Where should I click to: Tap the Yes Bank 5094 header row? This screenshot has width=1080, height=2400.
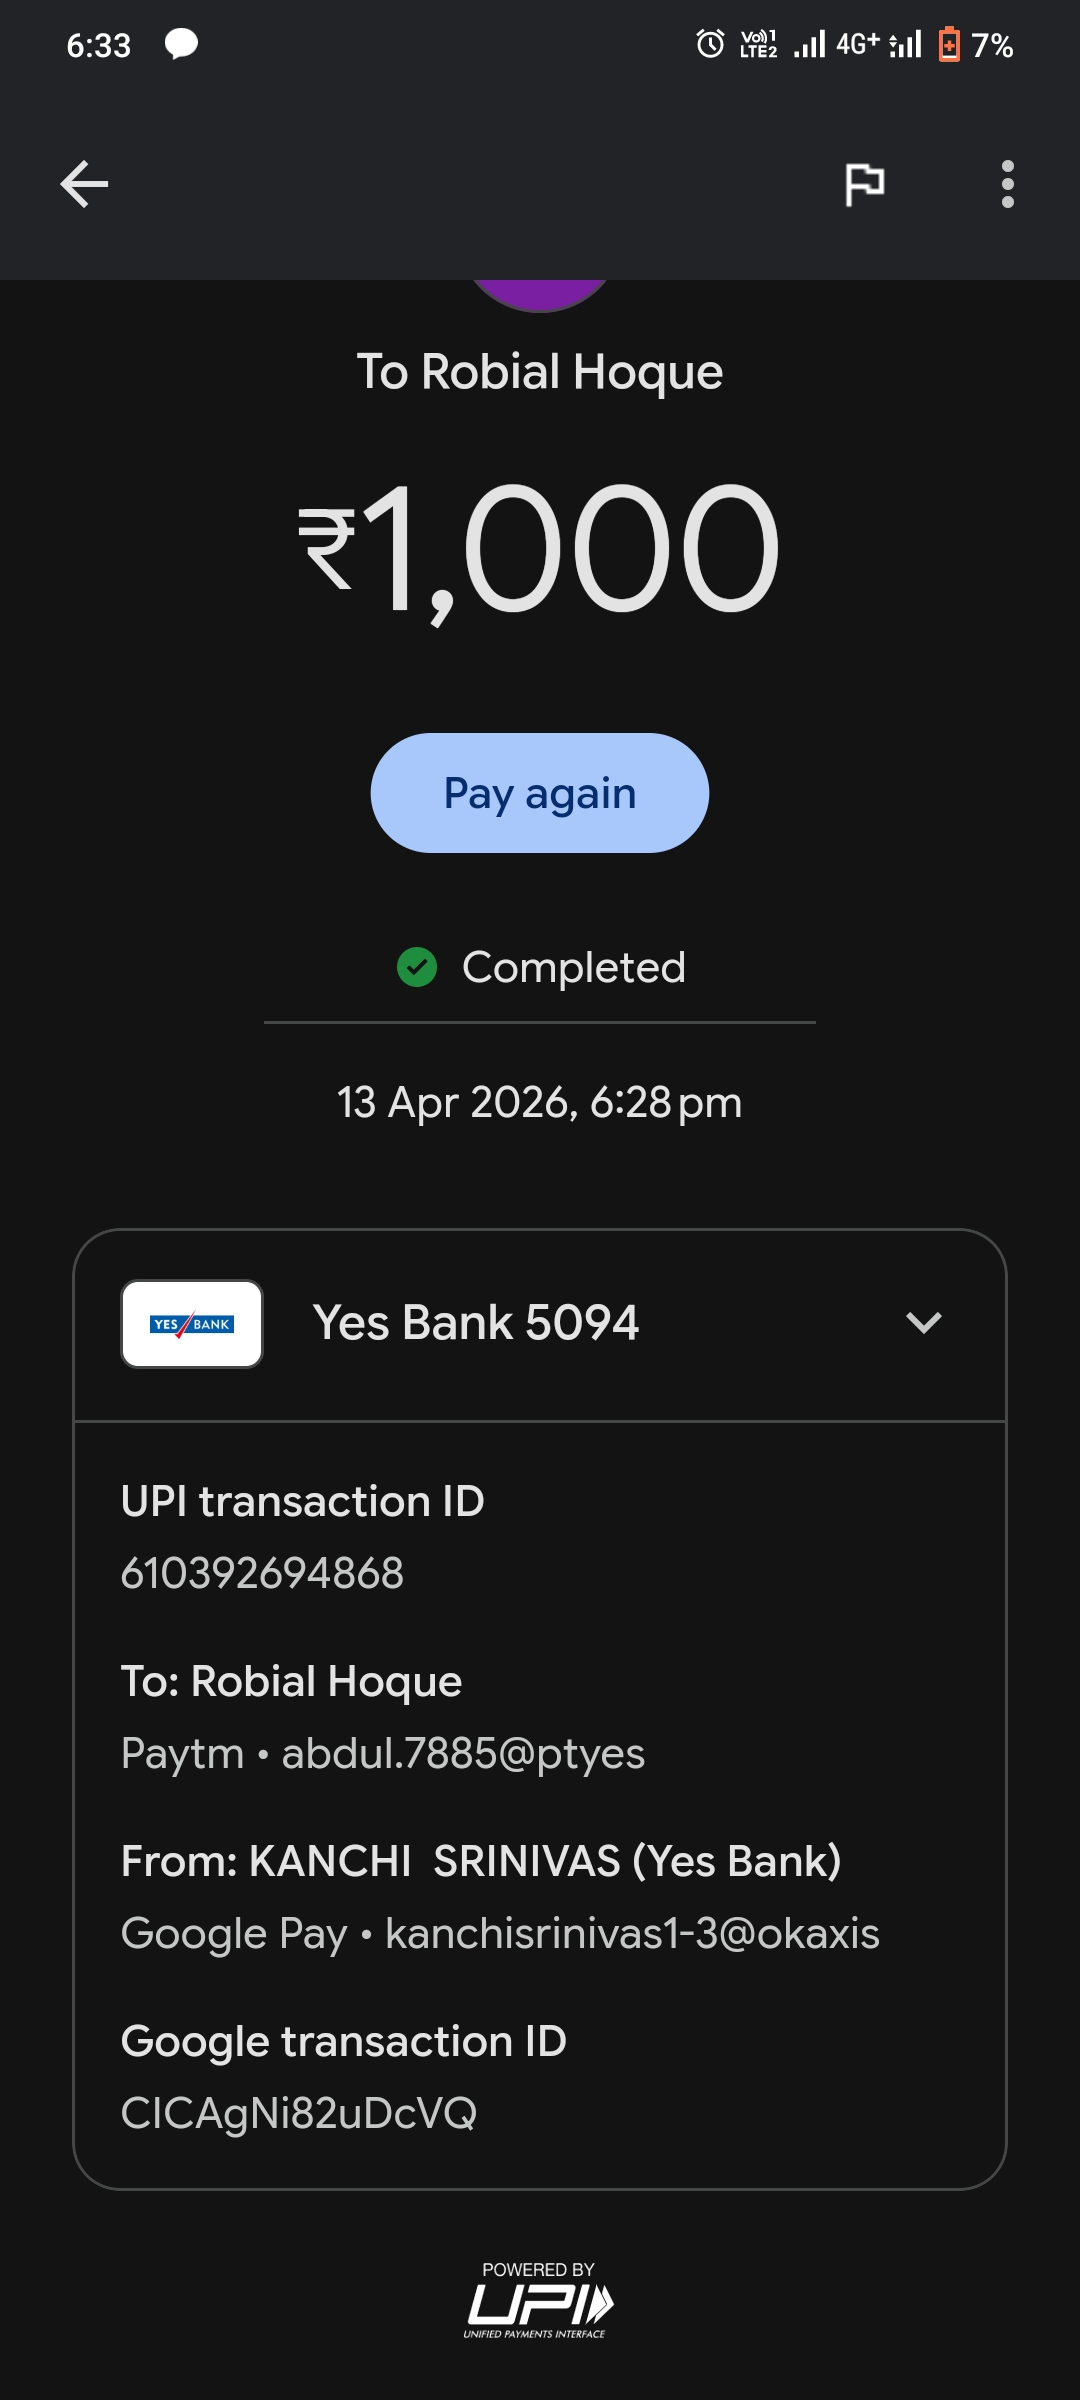point(476,1323)
